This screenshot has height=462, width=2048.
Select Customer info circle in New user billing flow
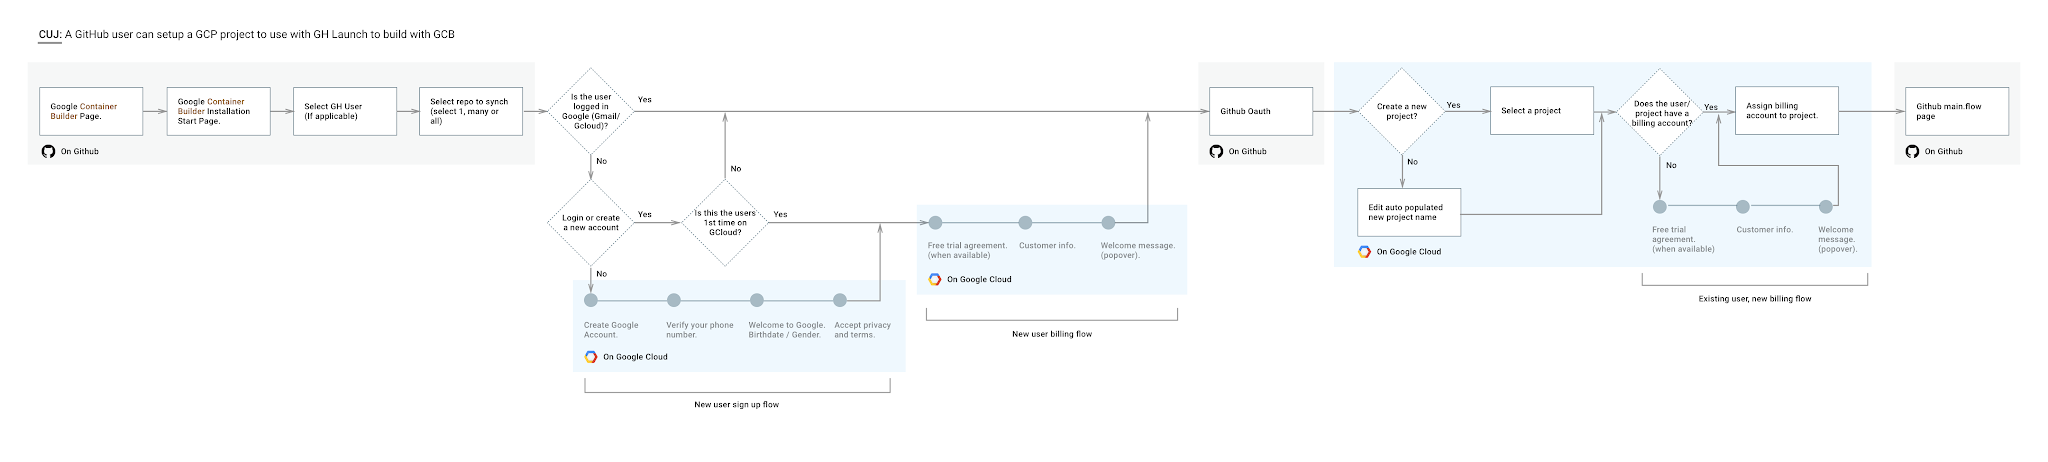pyautogui.click(x=1025, y=223)
